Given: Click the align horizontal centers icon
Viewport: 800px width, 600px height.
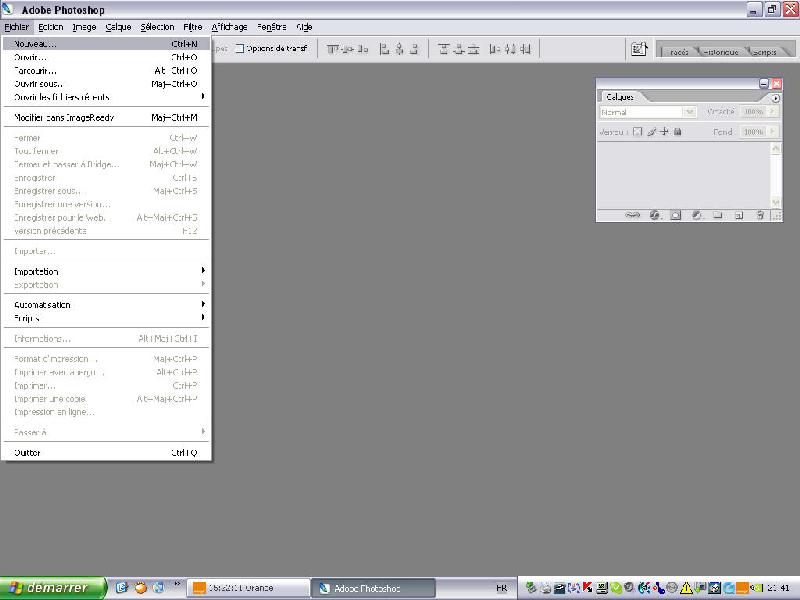Looking at the screenshot, I should 399,49.
